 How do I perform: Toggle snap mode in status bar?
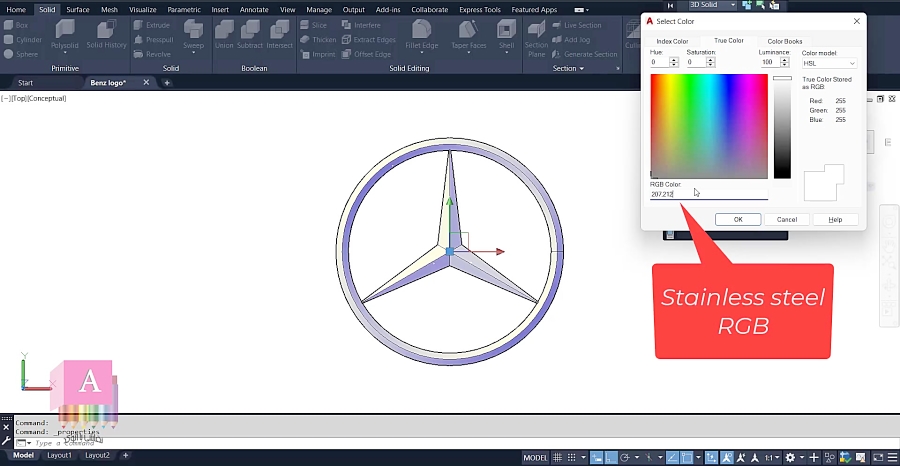(571, 457)
